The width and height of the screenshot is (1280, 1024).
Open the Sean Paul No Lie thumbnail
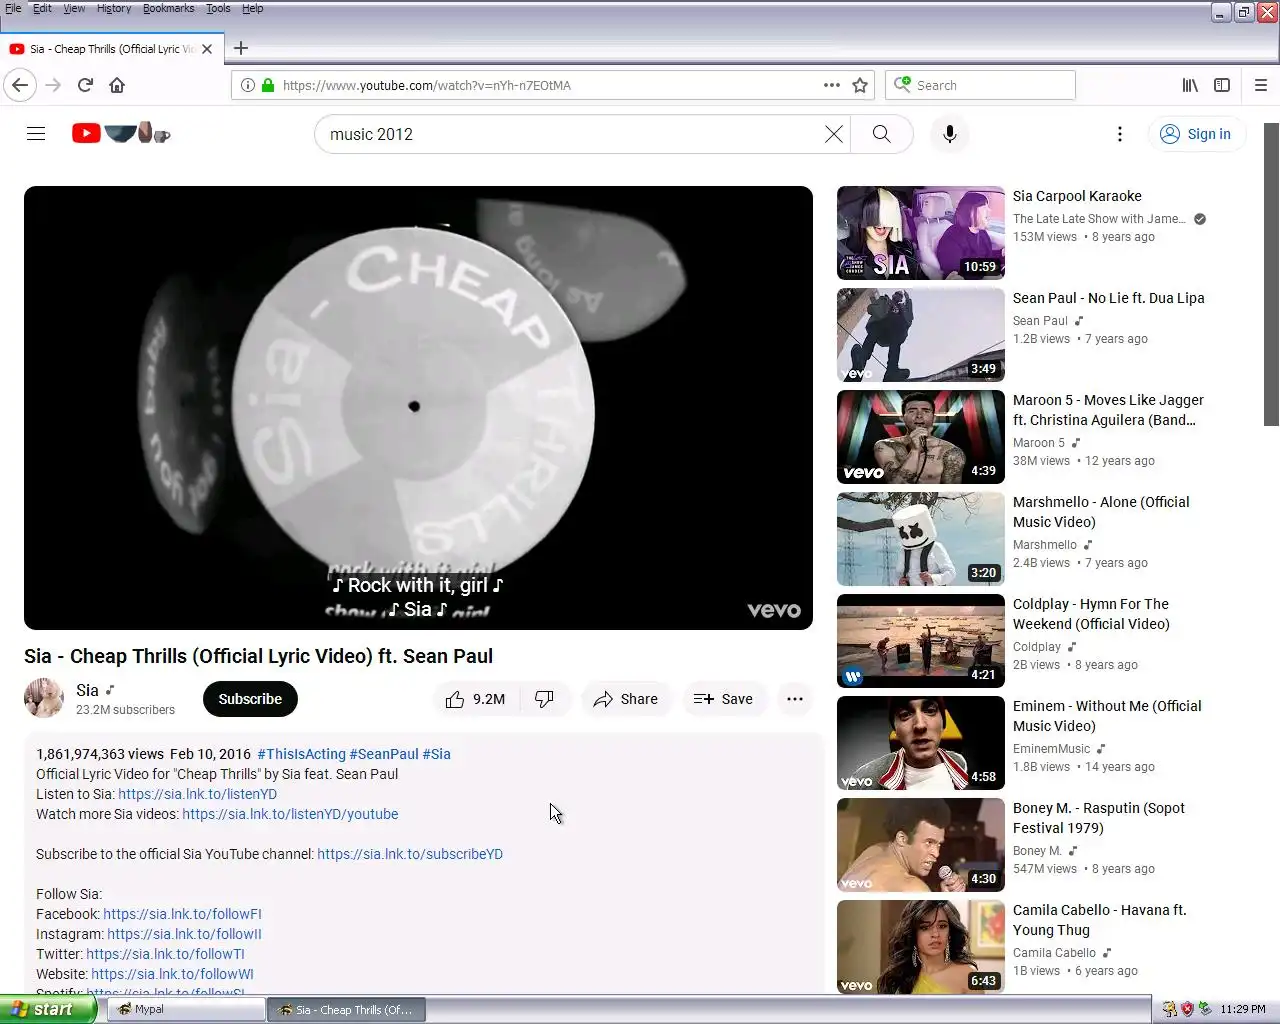[921, 335]
